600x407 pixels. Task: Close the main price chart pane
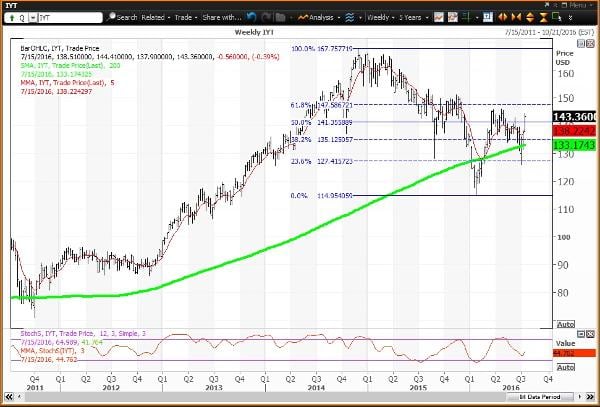(590, 43)
